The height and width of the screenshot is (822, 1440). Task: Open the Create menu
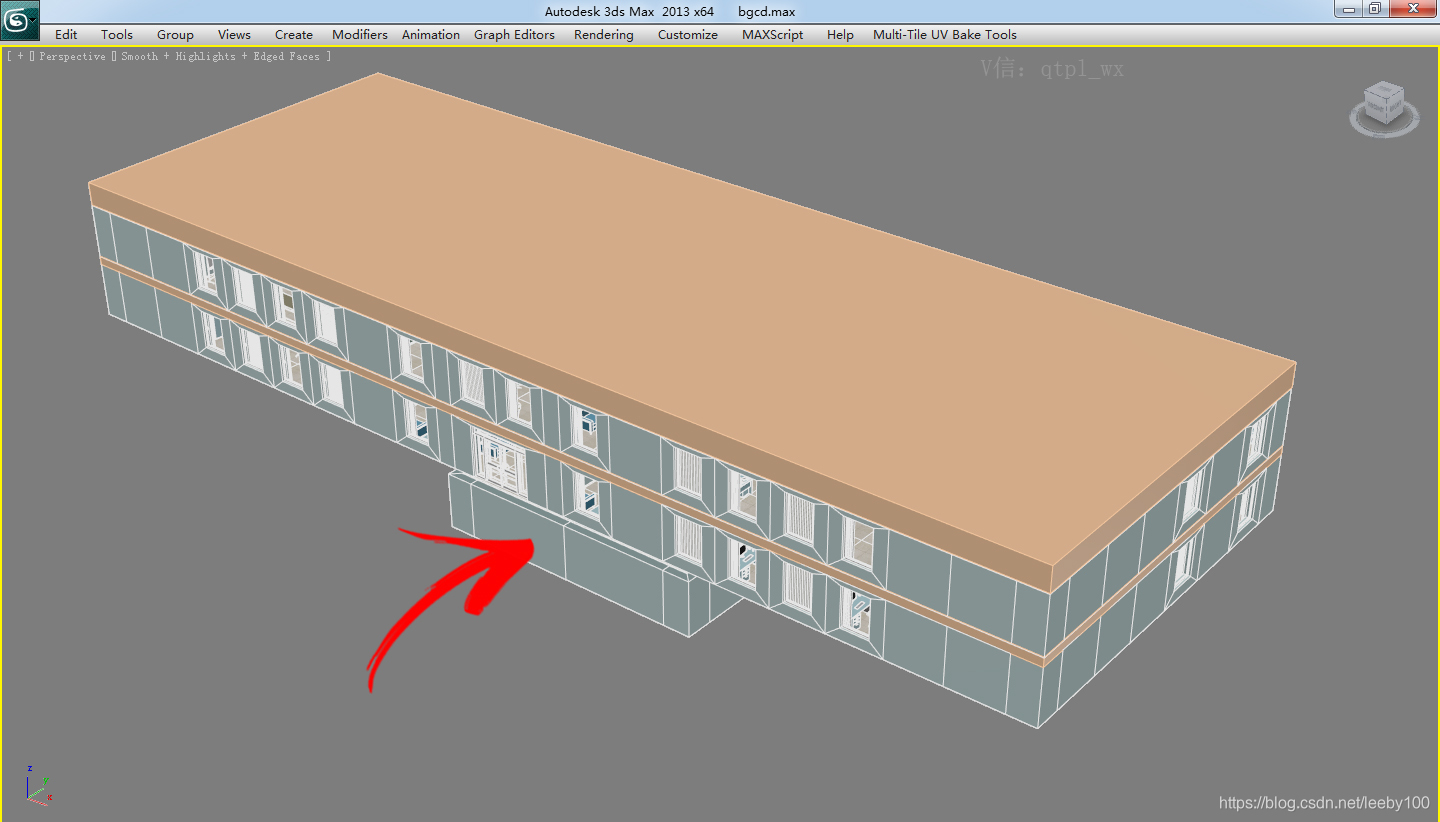click(294, 34)
